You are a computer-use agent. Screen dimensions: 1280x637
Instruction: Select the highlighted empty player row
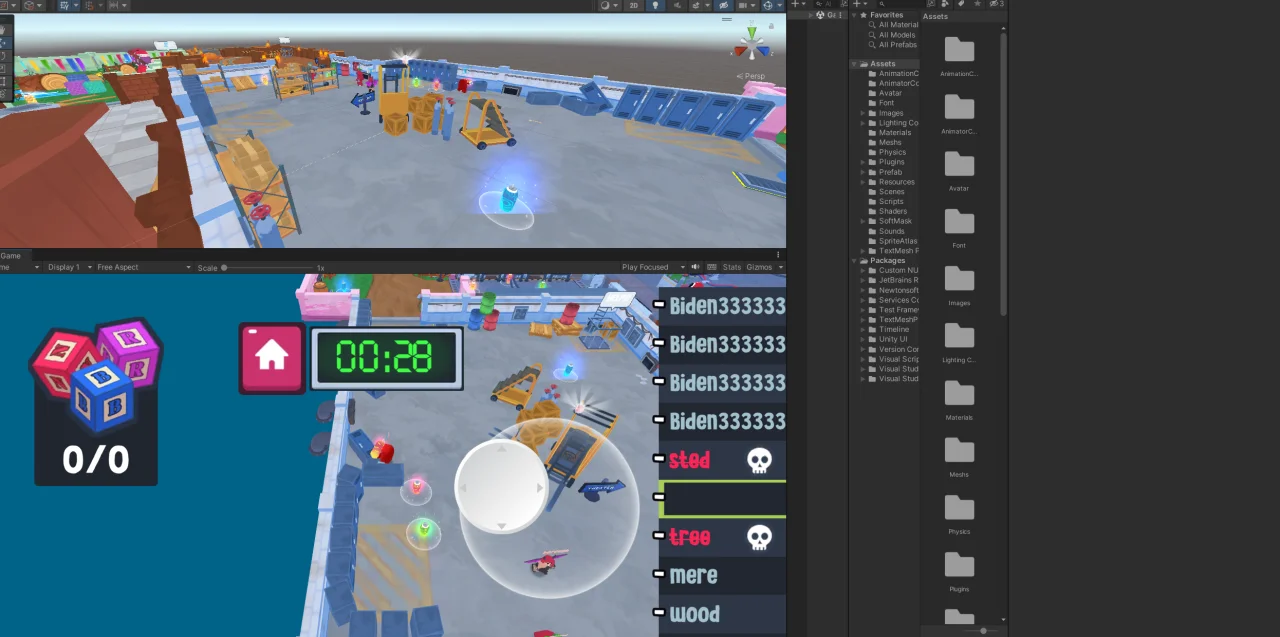(723, 498)
